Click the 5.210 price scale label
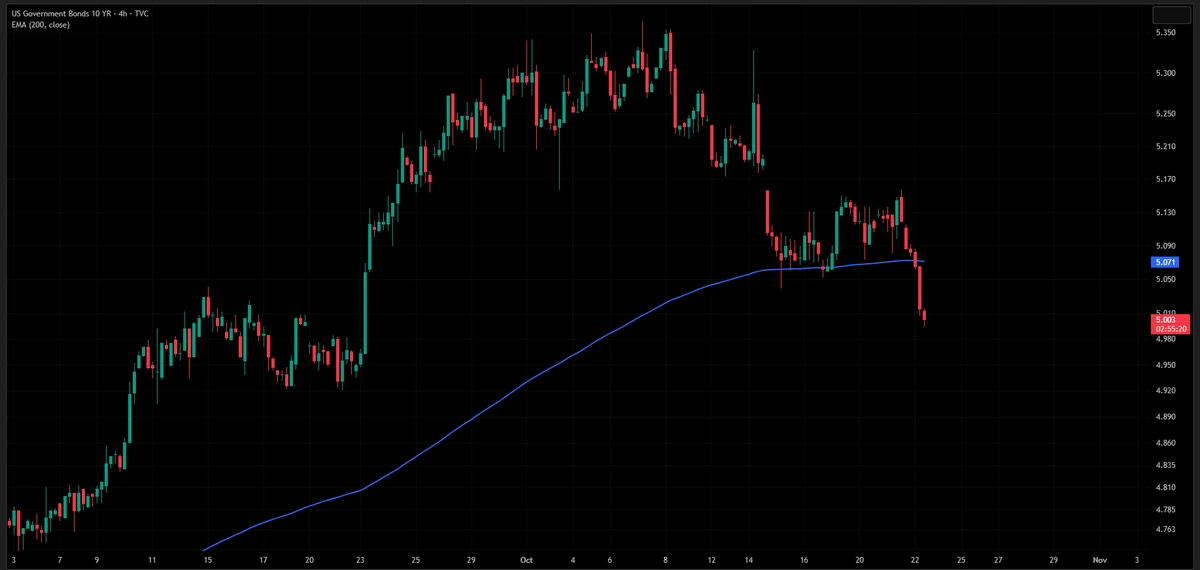The image size is (1200, 570). tap(1165, 146)
